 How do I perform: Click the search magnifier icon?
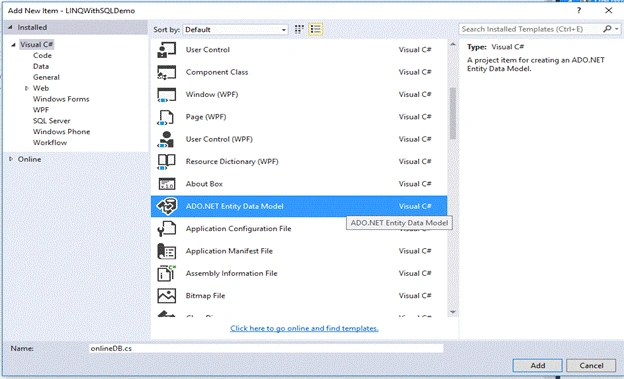pyautogui.click(x=607, y=29)
